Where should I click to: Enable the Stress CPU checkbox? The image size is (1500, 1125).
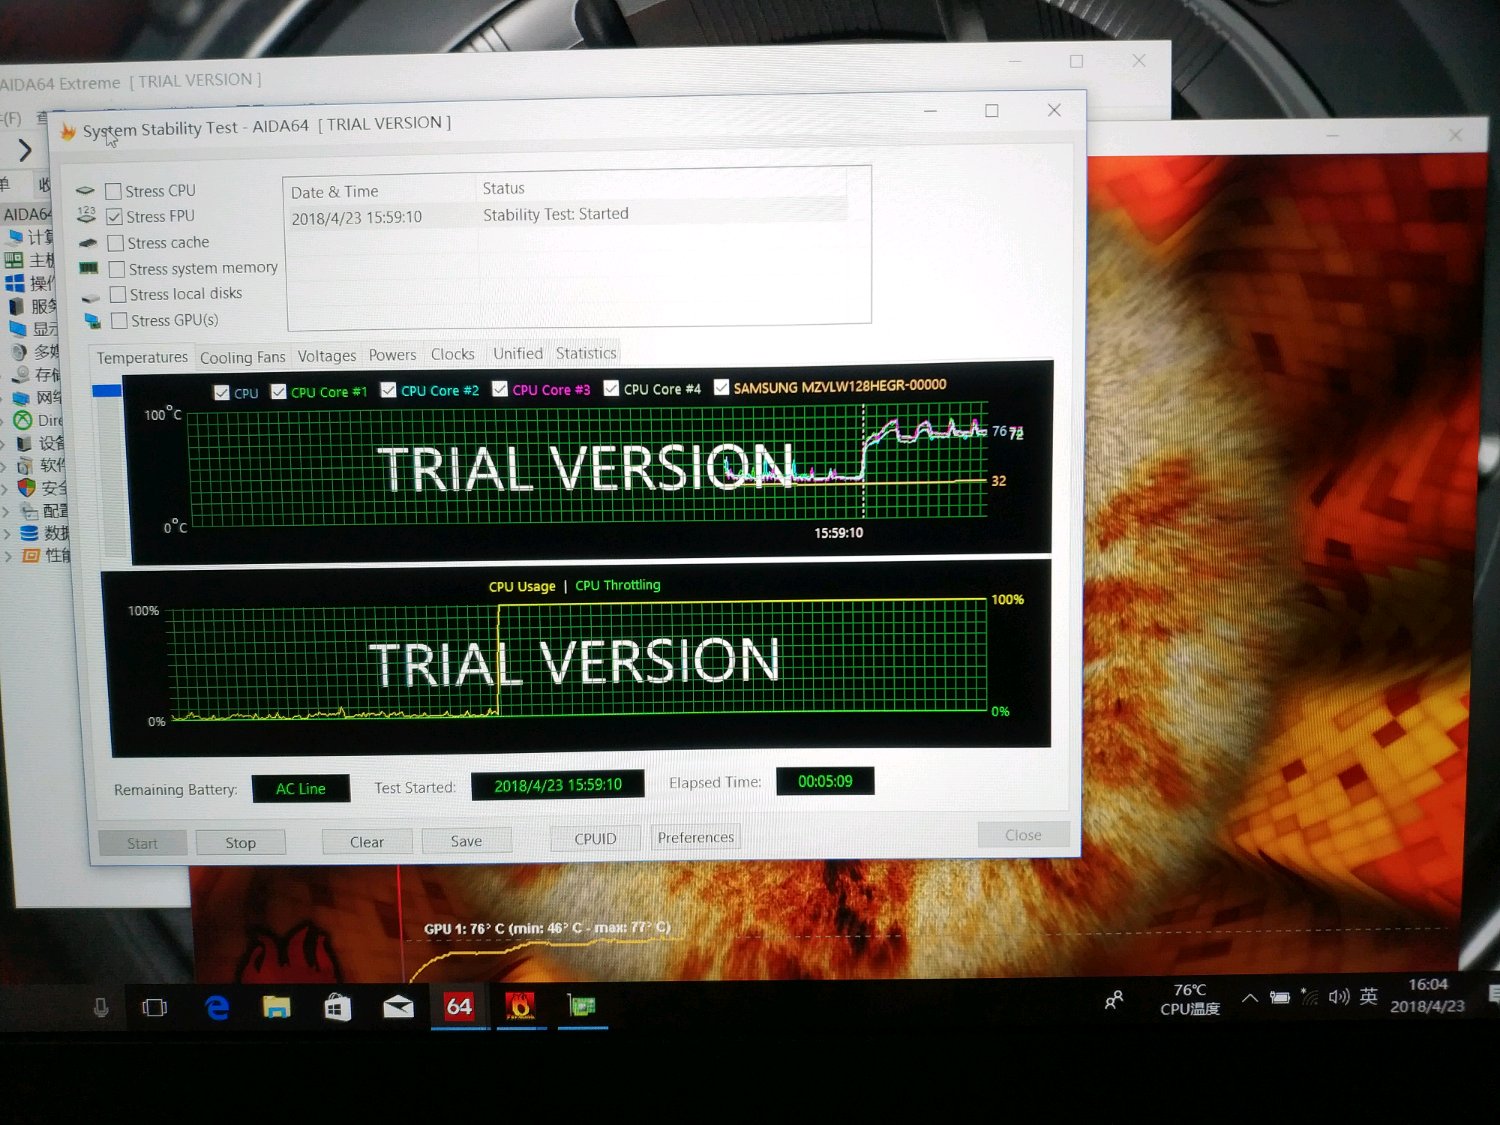coord(113,191)
